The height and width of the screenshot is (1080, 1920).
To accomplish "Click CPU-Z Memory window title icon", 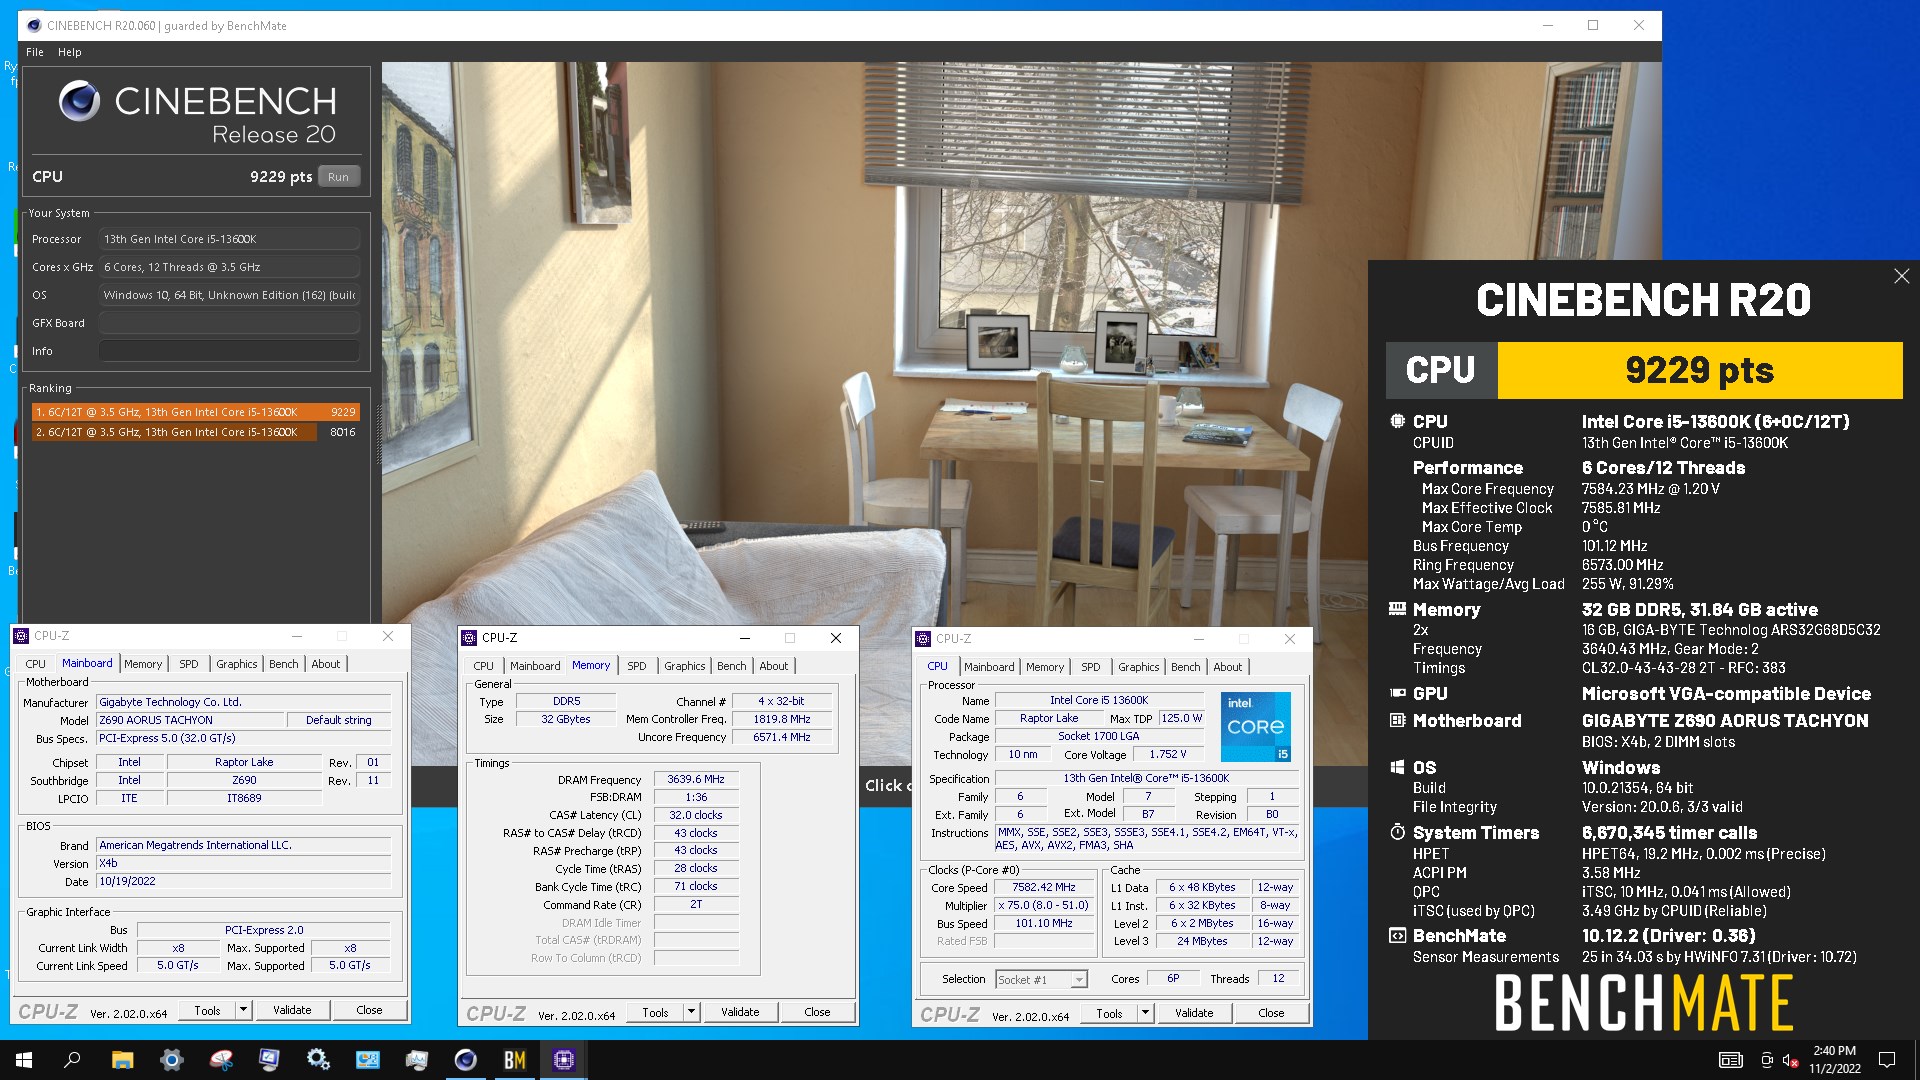I will click(469, 638).
